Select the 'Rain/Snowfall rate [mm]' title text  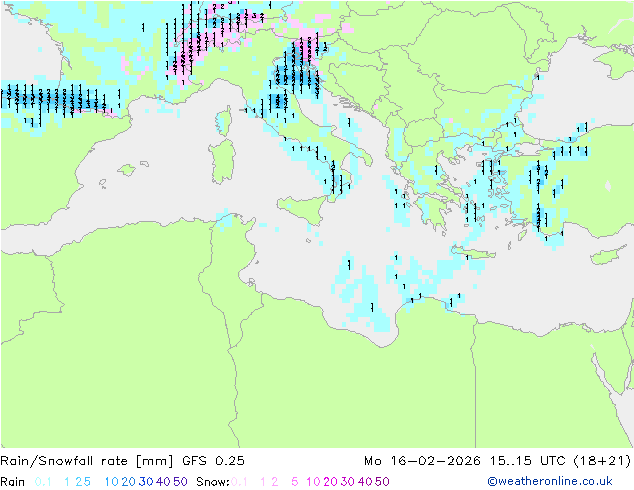point(87,461)
